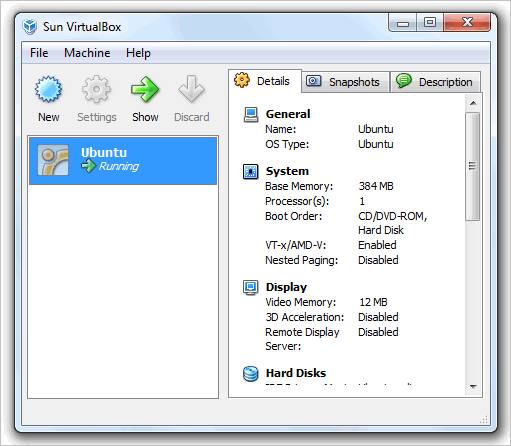Switch to the Snapshots tab
The image size is (511, 446).
pos(346,82)
